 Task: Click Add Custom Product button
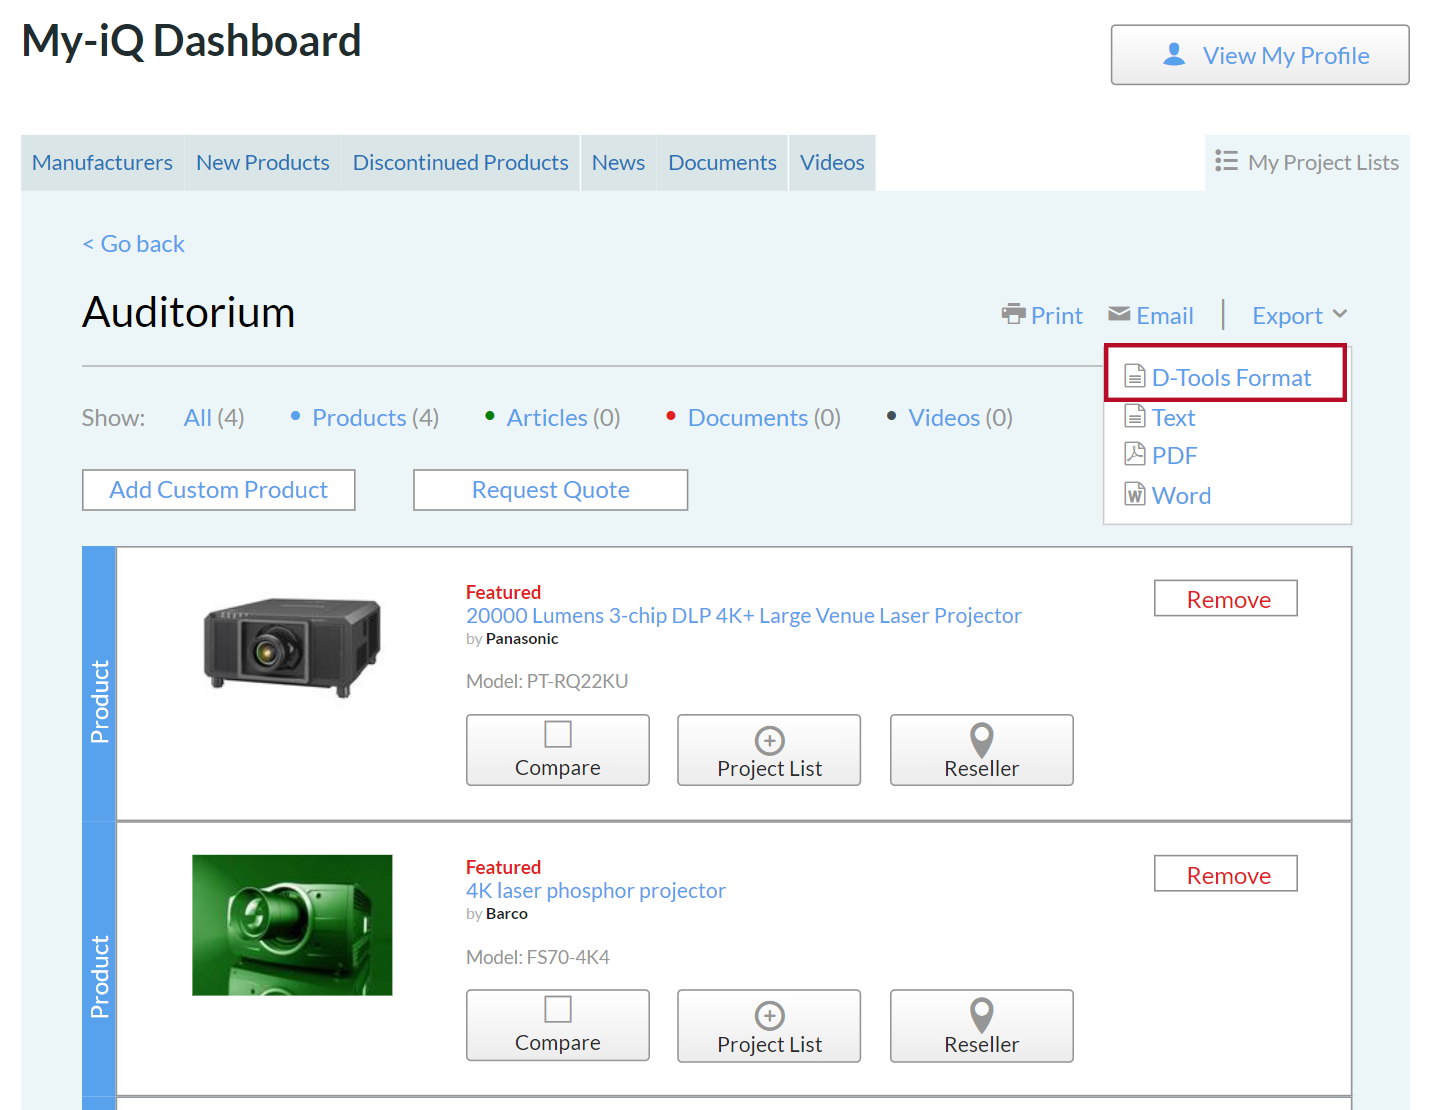pos(219,490)
